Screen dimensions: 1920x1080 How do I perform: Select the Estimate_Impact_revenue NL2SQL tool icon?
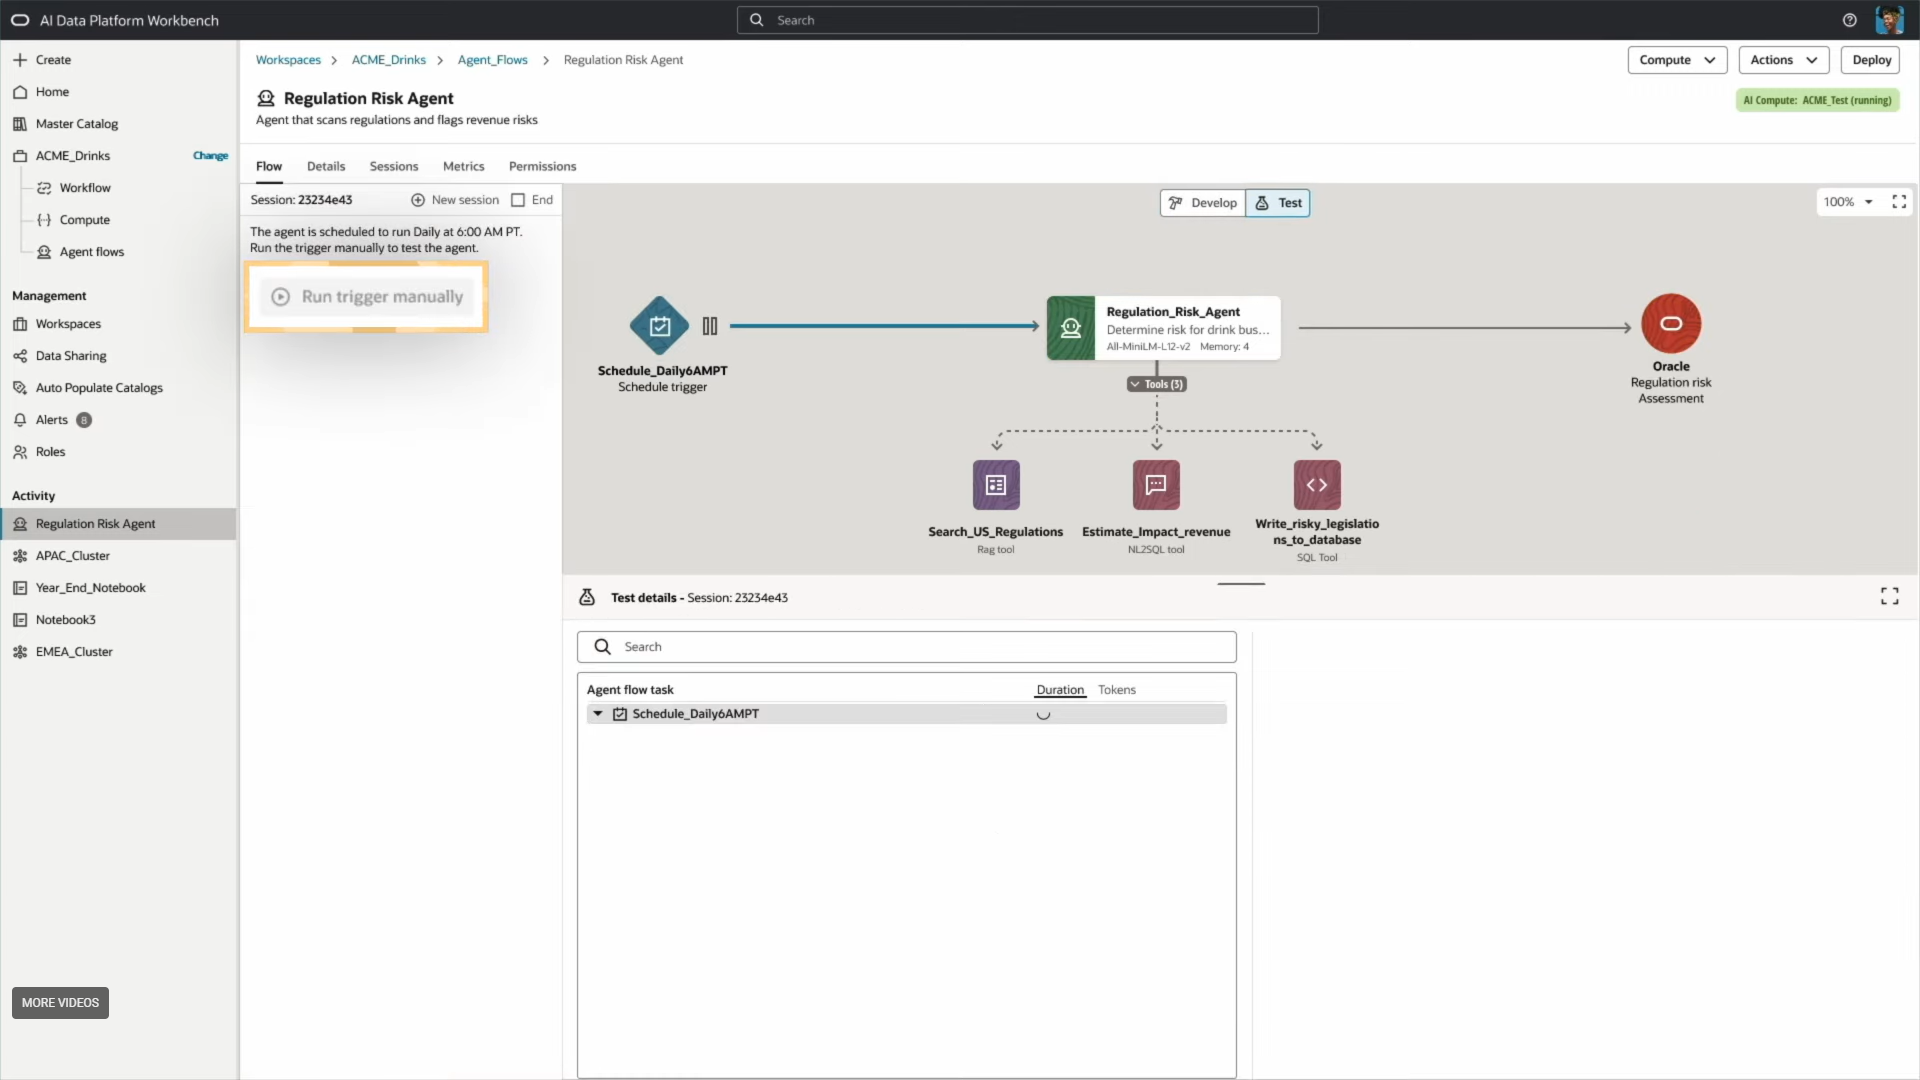[1156, 485]
